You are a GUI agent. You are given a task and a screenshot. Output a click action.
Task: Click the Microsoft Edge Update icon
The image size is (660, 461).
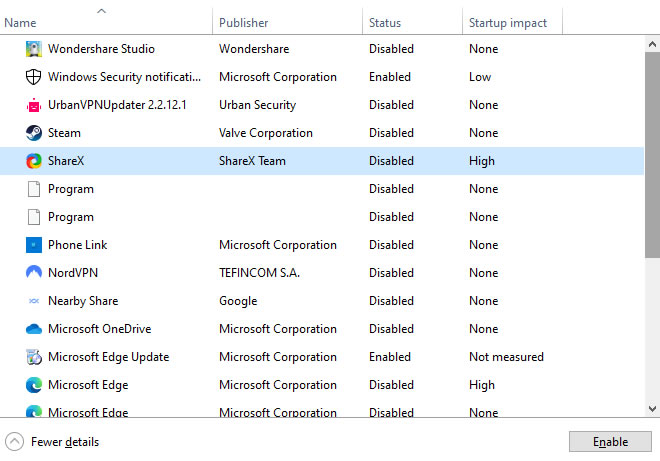coord(34,357)
